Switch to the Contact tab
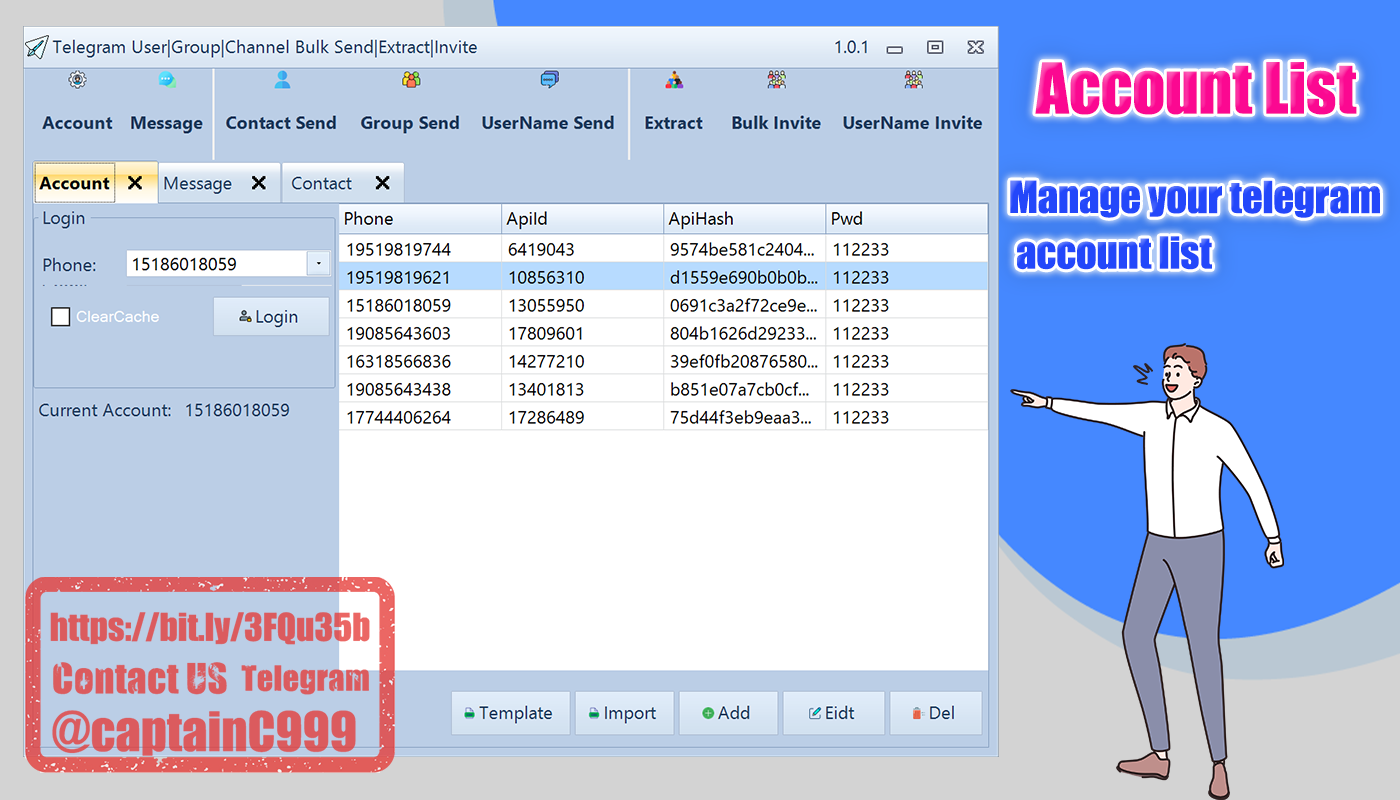This screenshot has width=1400, height=800. pos(321,183)
